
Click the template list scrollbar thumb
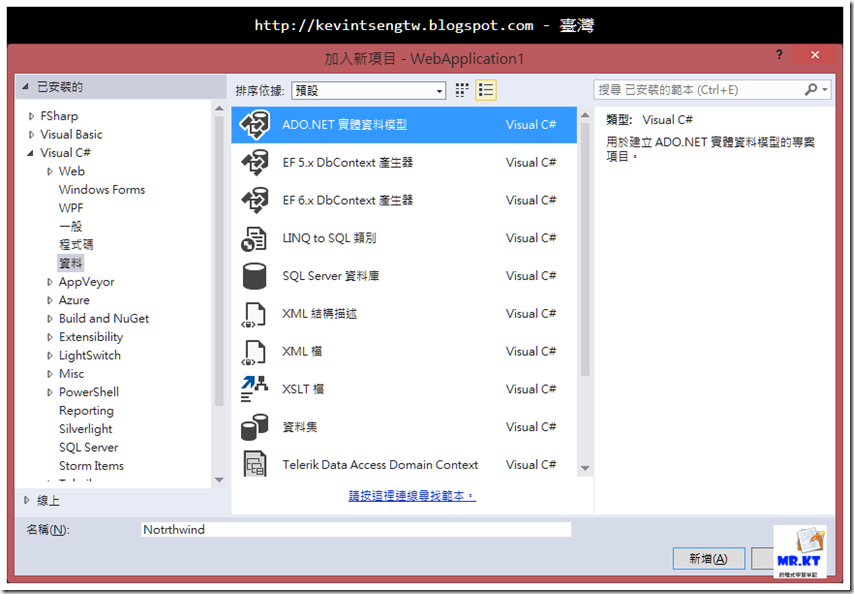click(x=585, y=249)
